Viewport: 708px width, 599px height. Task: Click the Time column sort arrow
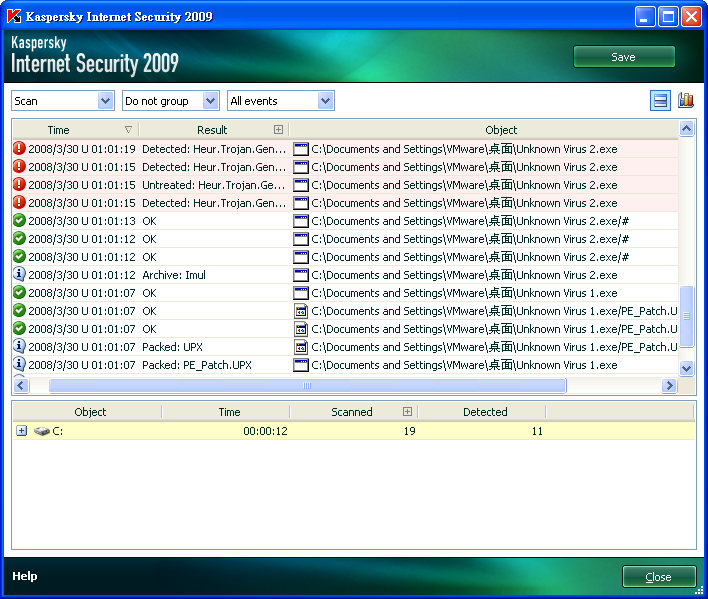pos(128,130)
